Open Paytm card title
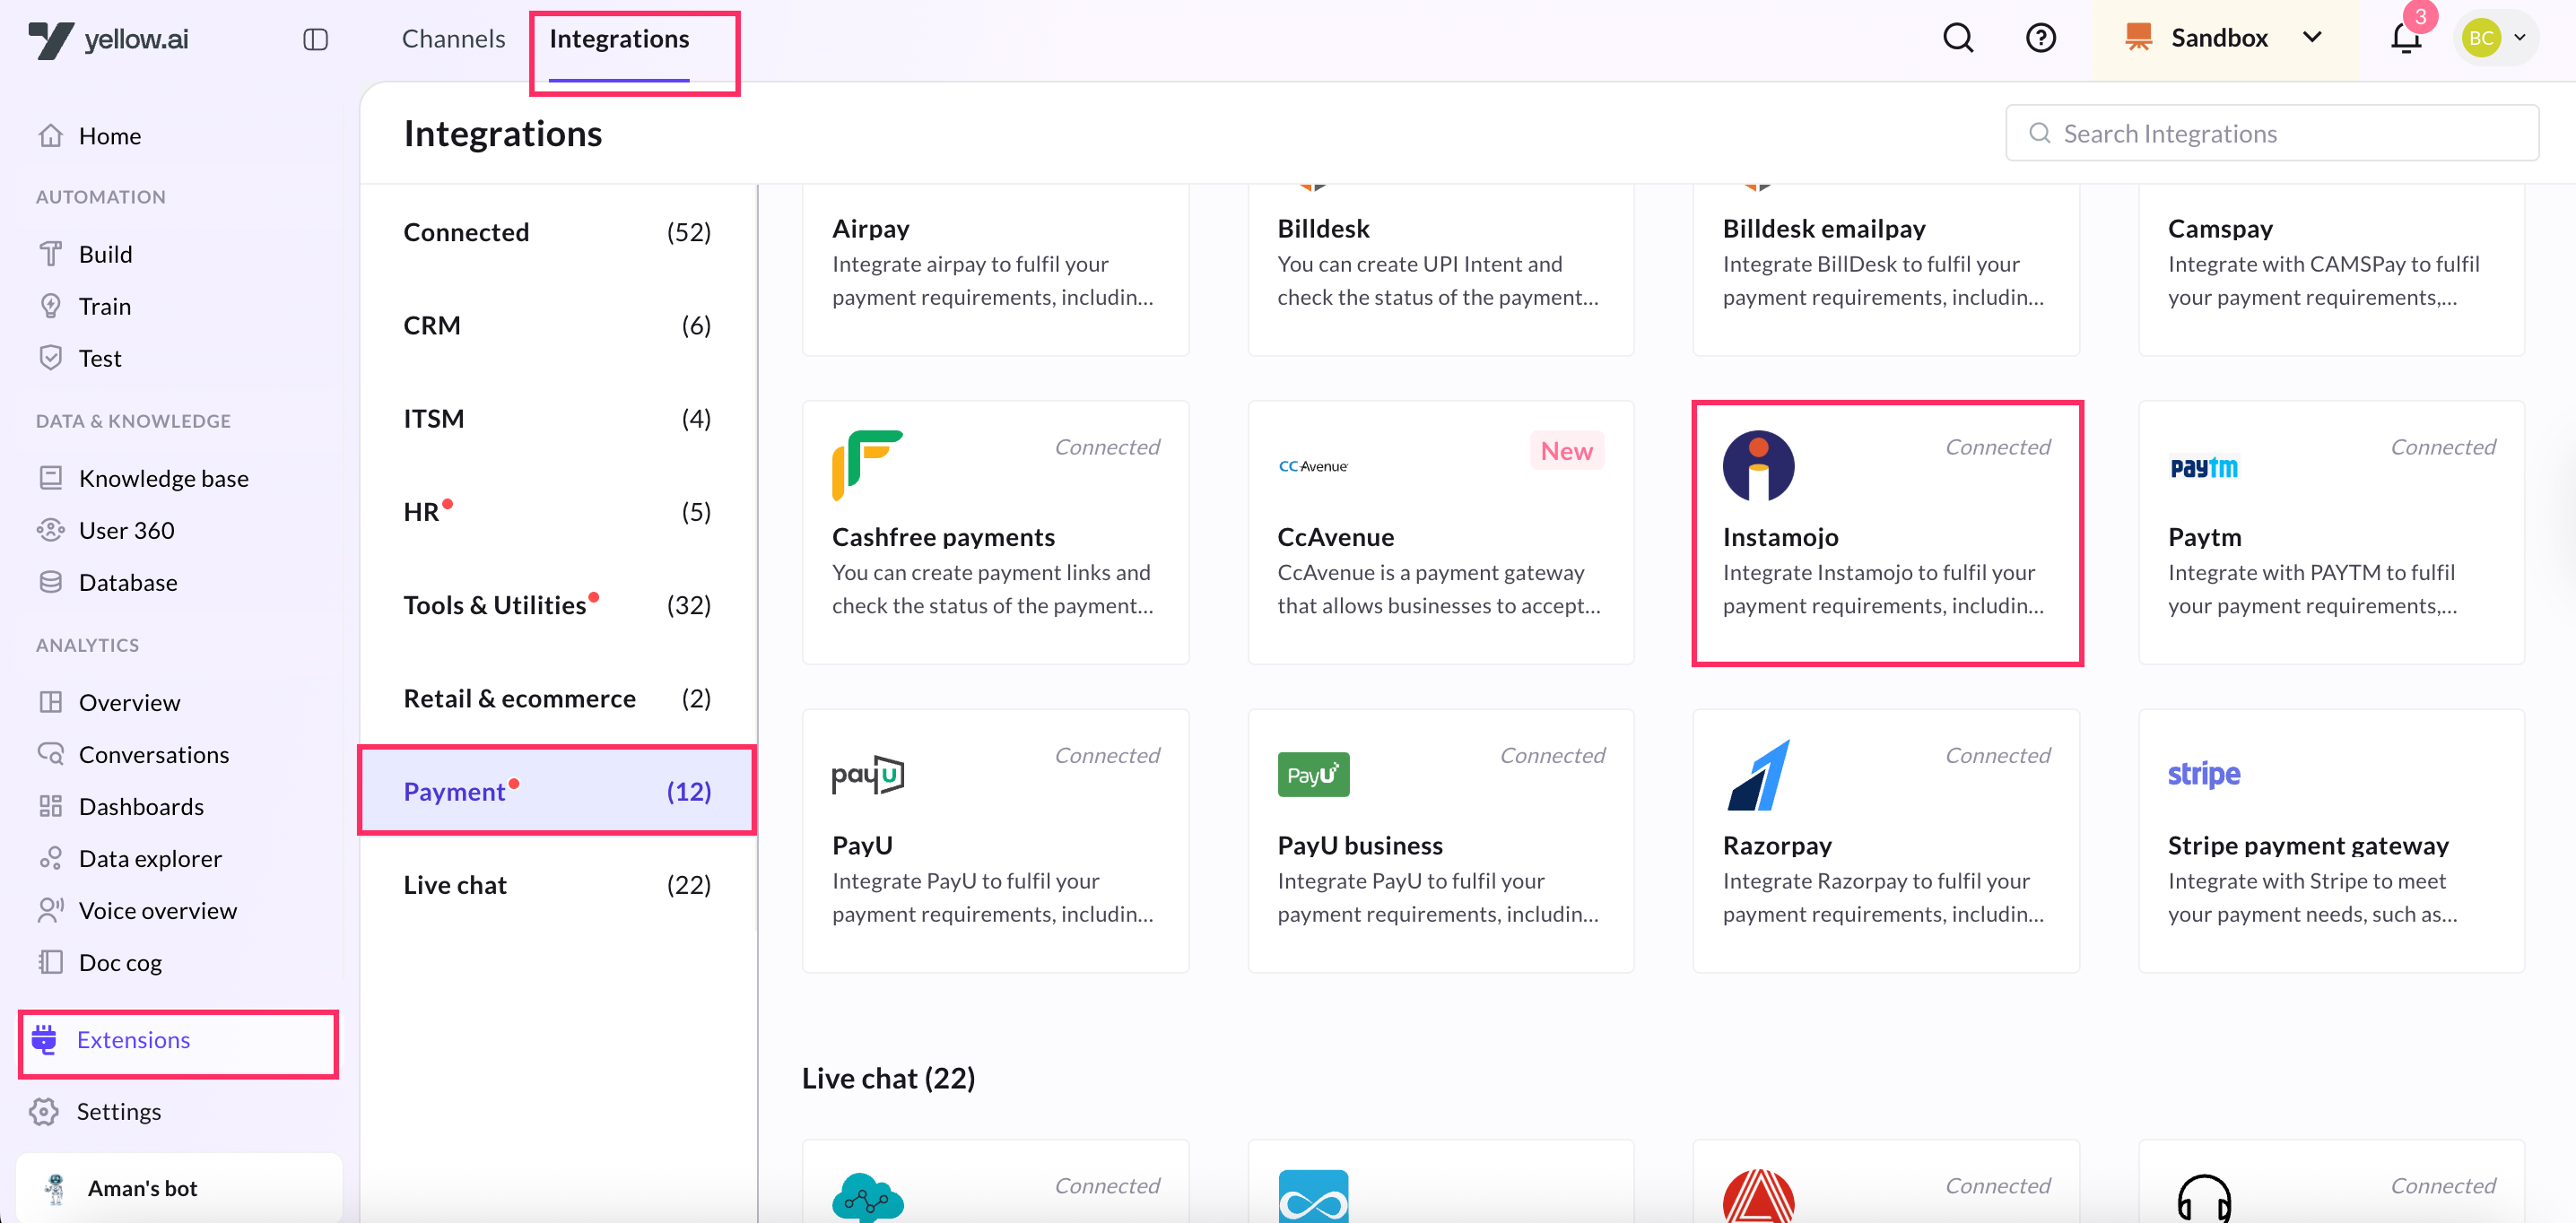The width and height of the screenshot is (2576, 1223). [x=2204, y=537]
